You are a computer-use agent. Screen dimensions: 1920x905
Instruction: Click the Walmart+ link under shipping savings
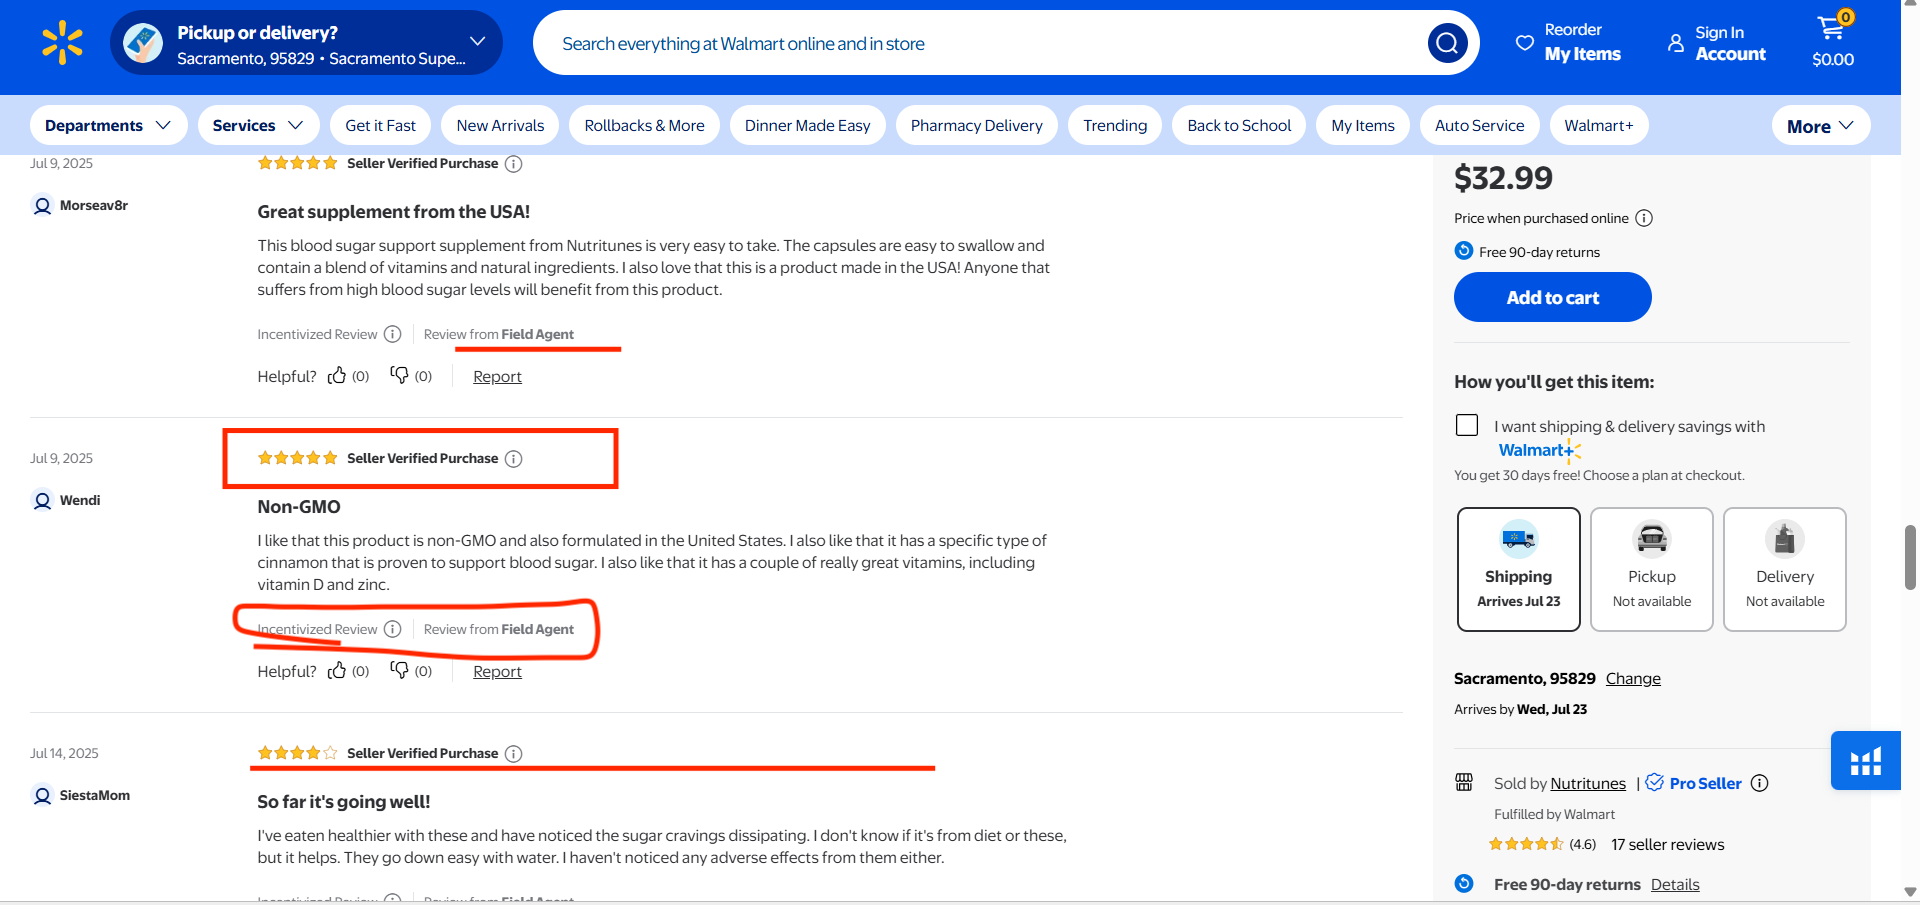pos(1539,450)
